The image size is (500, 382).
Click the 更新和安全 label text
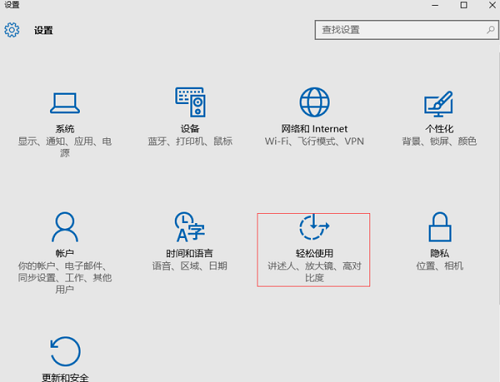coord(65,377)
